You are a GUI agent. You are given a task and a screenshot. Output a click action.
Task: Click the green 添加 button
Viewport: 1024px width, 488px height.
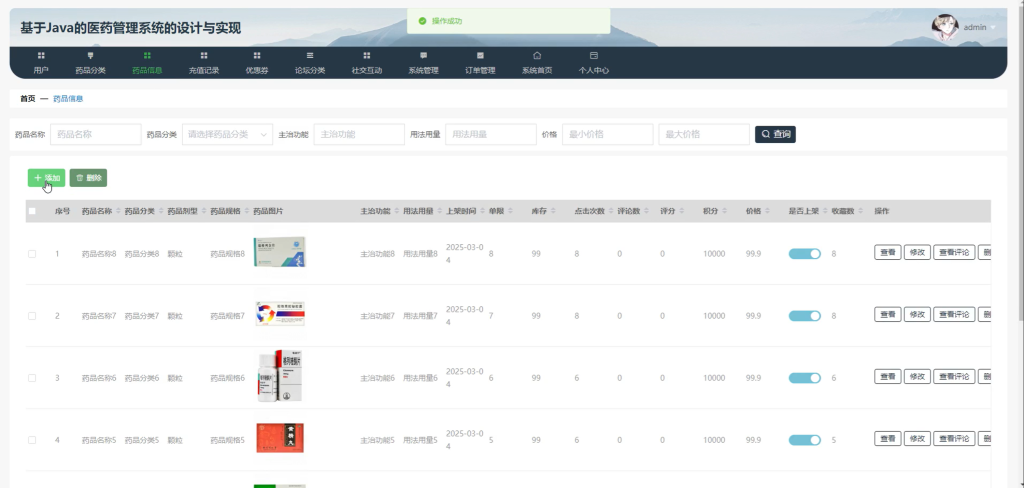pyautogui.click(x=46, y=178)
